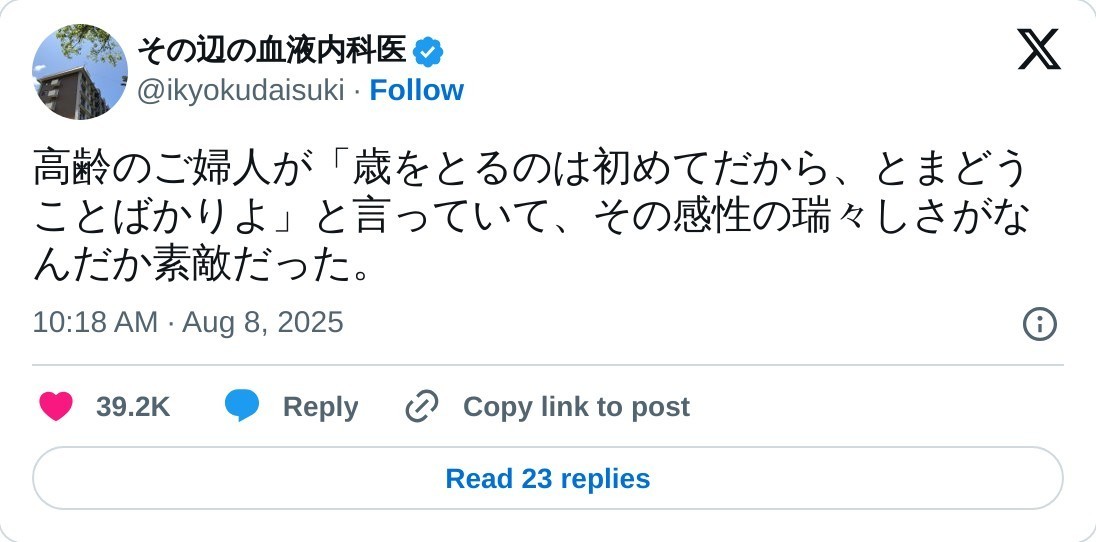The width and height of the screenshot is (1096, 542).
Task: Click the blue reply bubble icon
Action: point(242,406)
